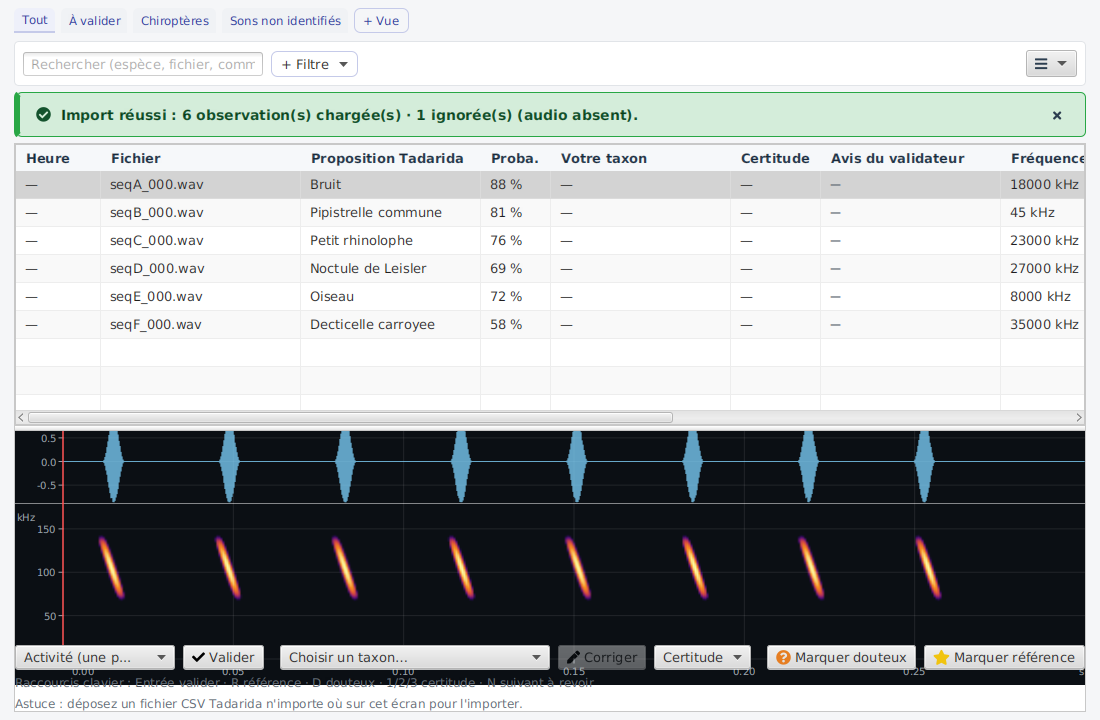The height and width of the screenshot is (720, 1100).
Task: Mark observation as doubtful with Marquer douteux
Action: (x=841, y=658)
